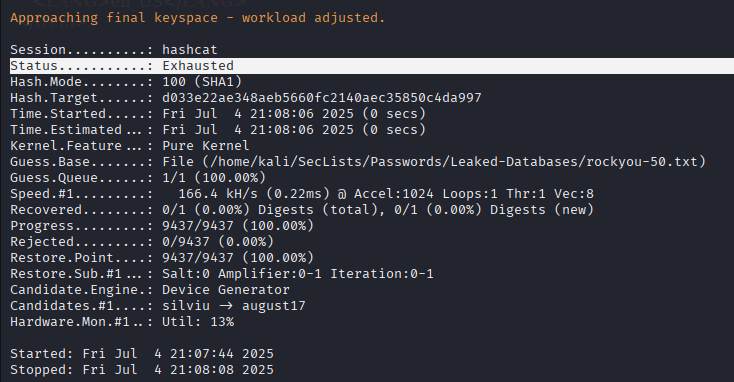Viewport: 734px width, 382px height.
Task: Click the Time.Estimated timestamp line
Action: click(218, 130)
